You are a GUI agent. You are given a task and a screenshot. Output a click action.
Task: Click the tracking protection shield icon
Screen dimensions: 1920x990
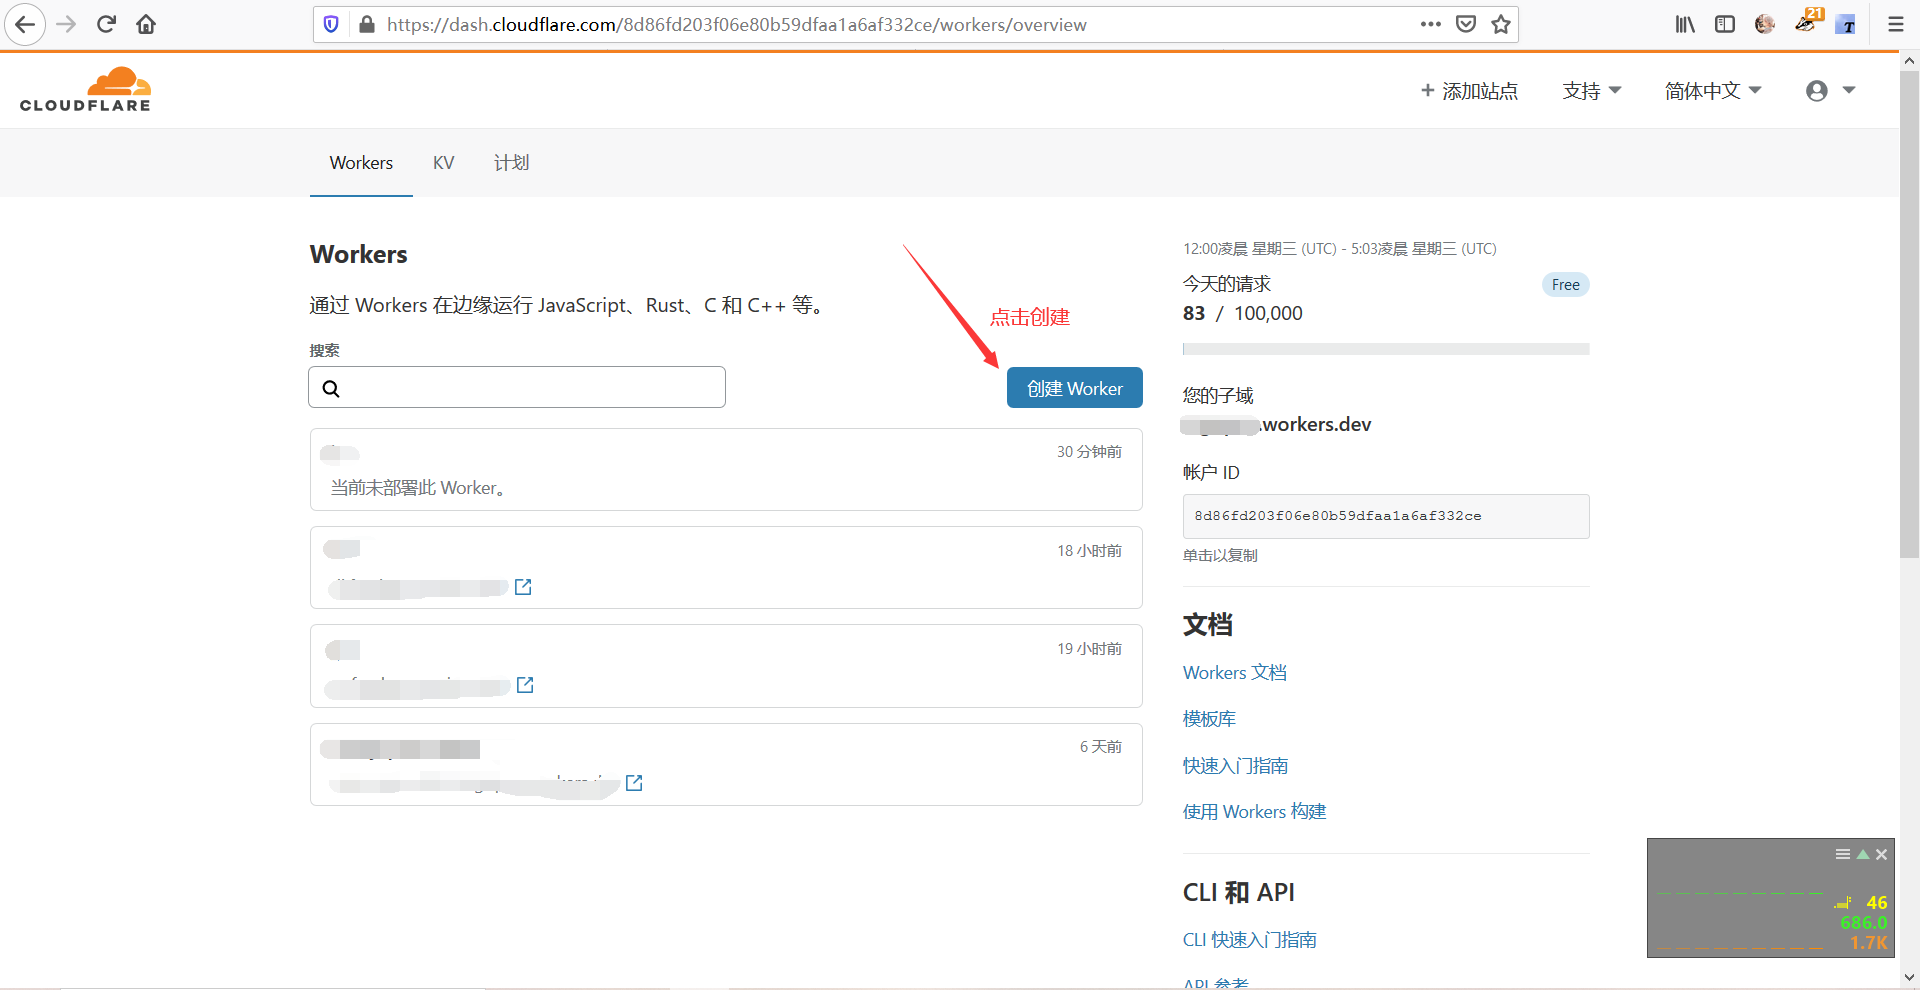pyautogui.click(x=332, y=24)
